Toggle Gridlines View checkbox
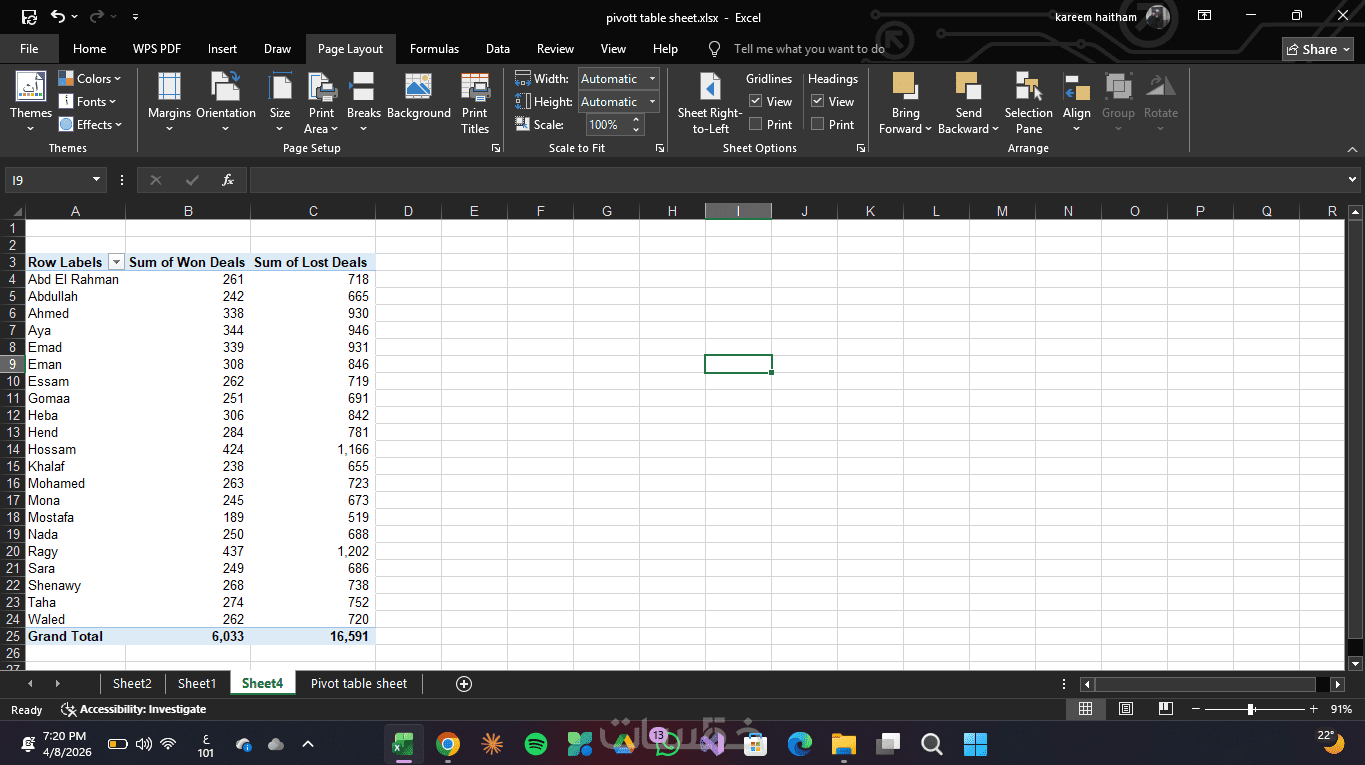This screenshot has height=765, width=1365. (756, 101)
